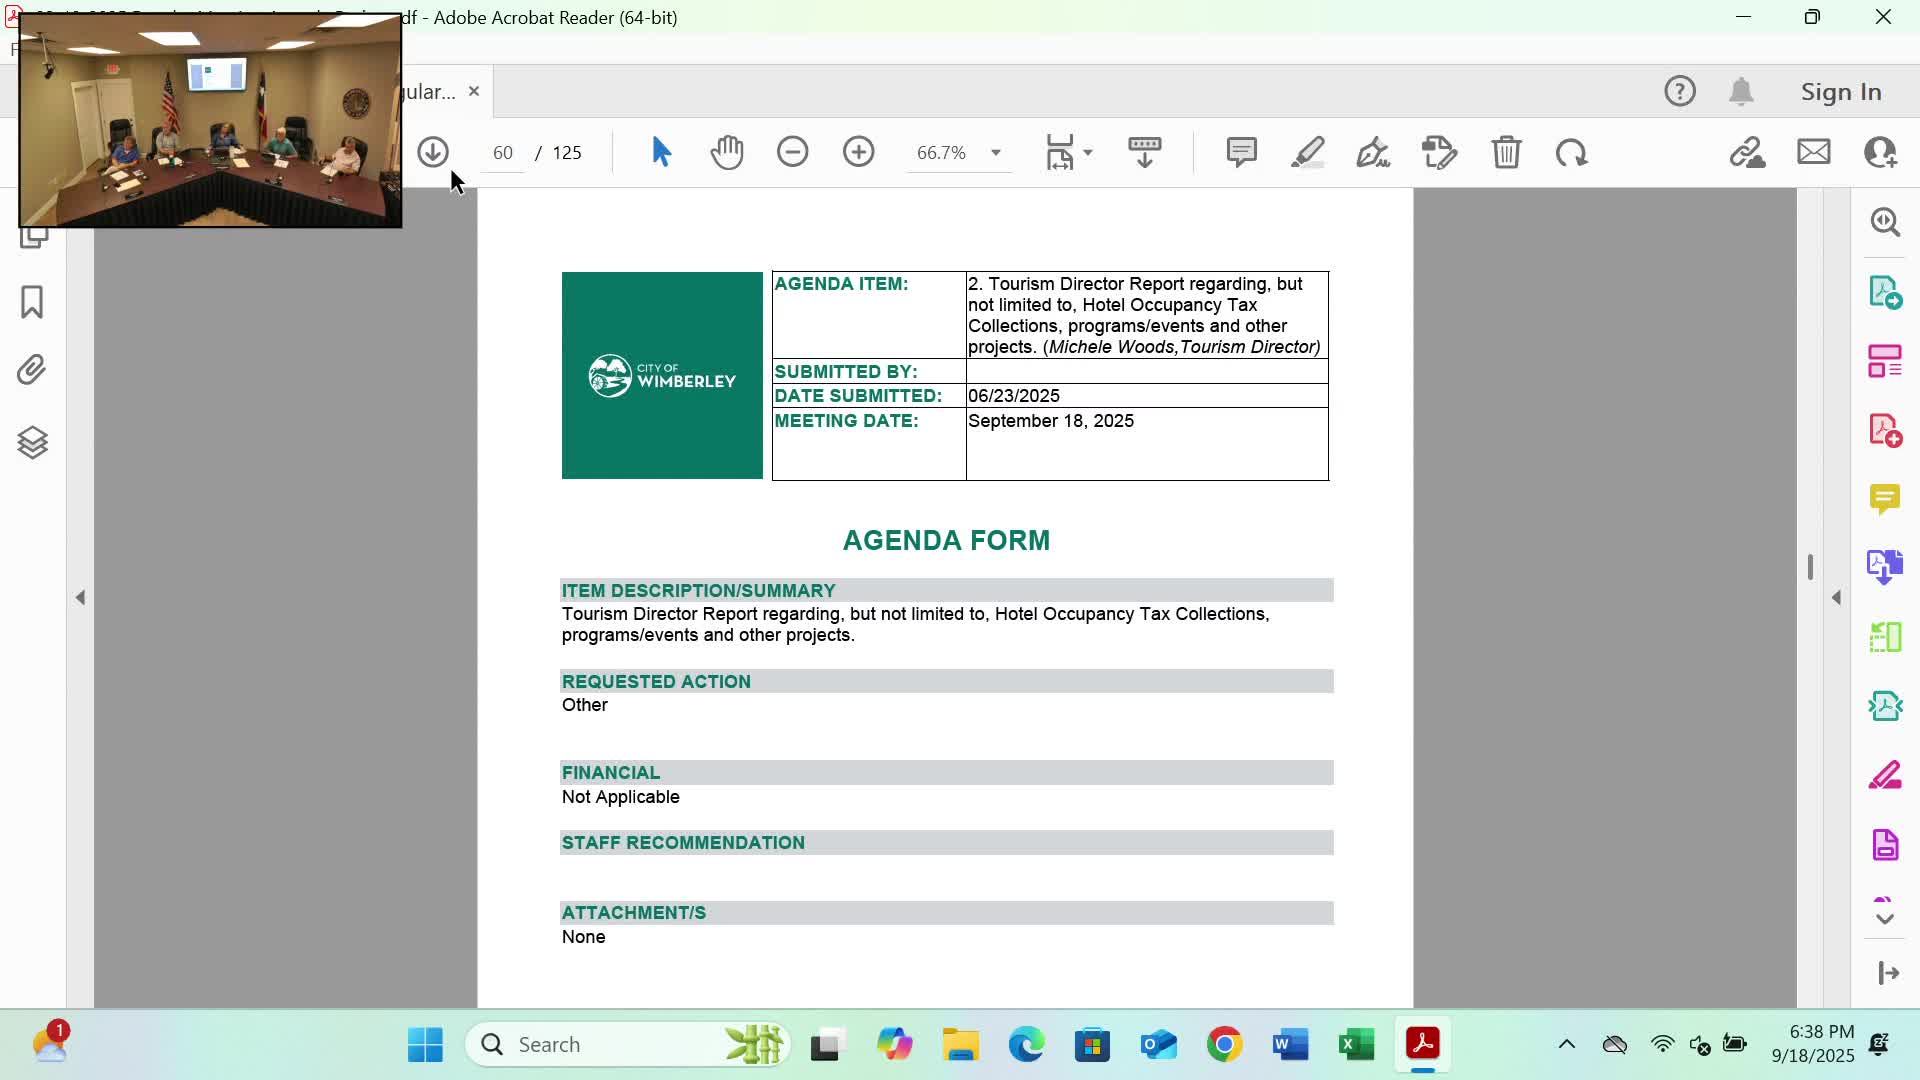Select the Highlight text tool
The width and height of the screenshot is (1920, 1080).
[1307, 152]
